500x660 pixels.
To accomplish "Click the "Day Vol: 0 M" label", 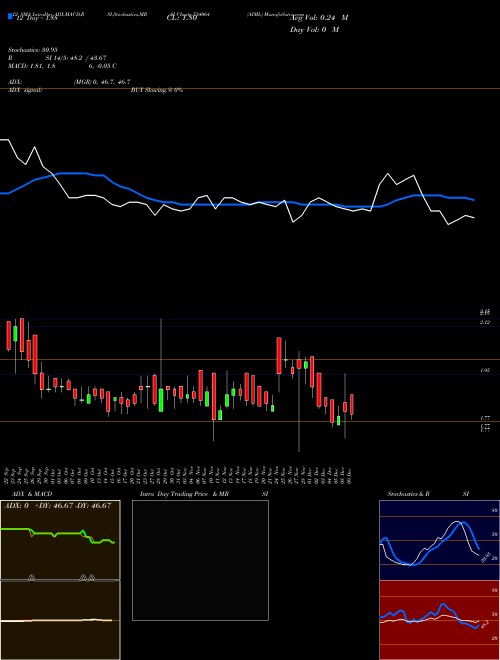I will pos(314,30).
